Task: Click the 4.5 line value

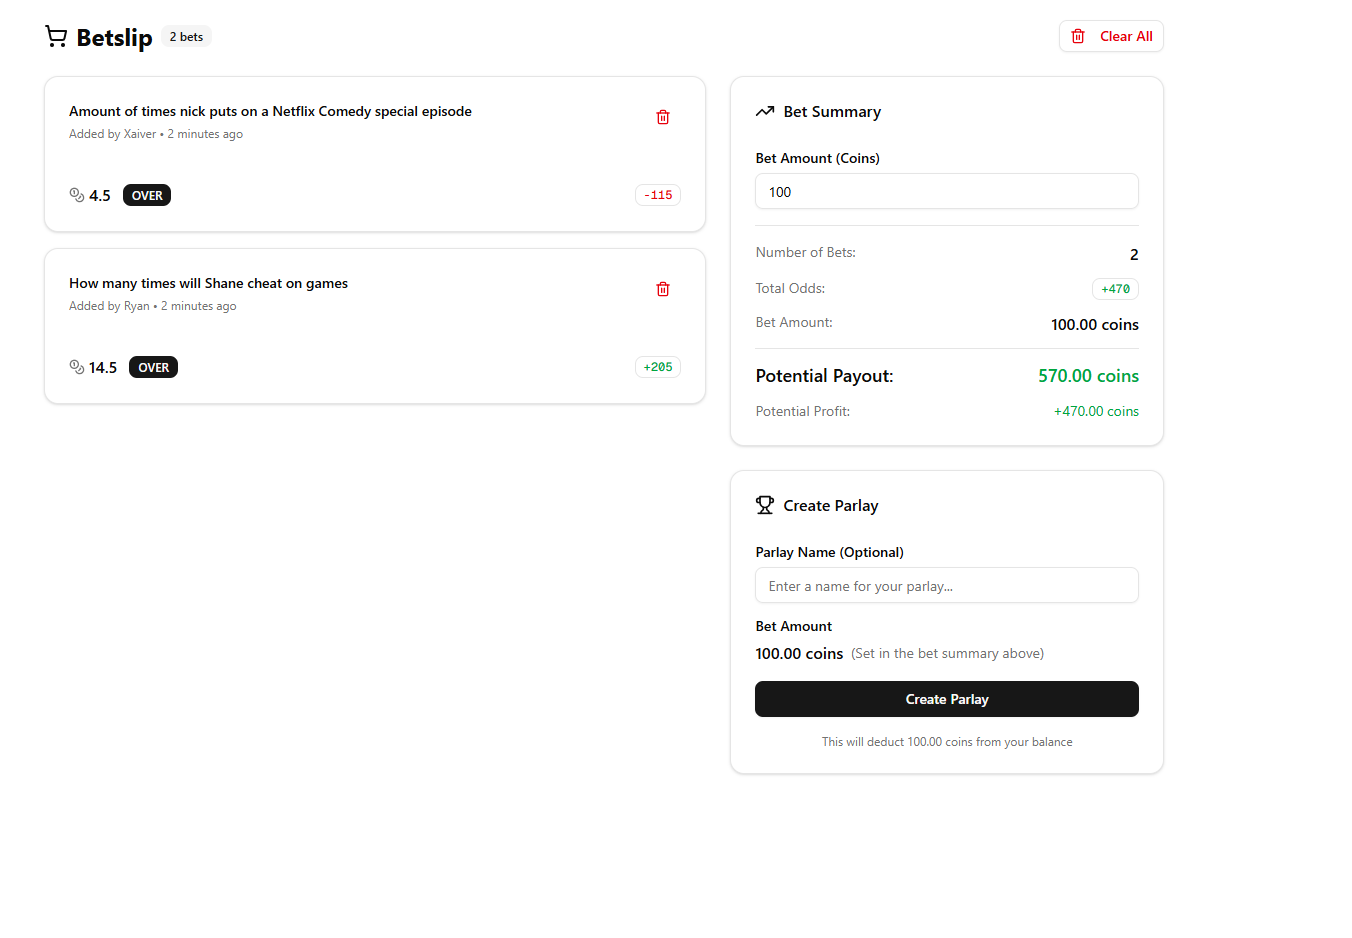Action: click(100, 196)
